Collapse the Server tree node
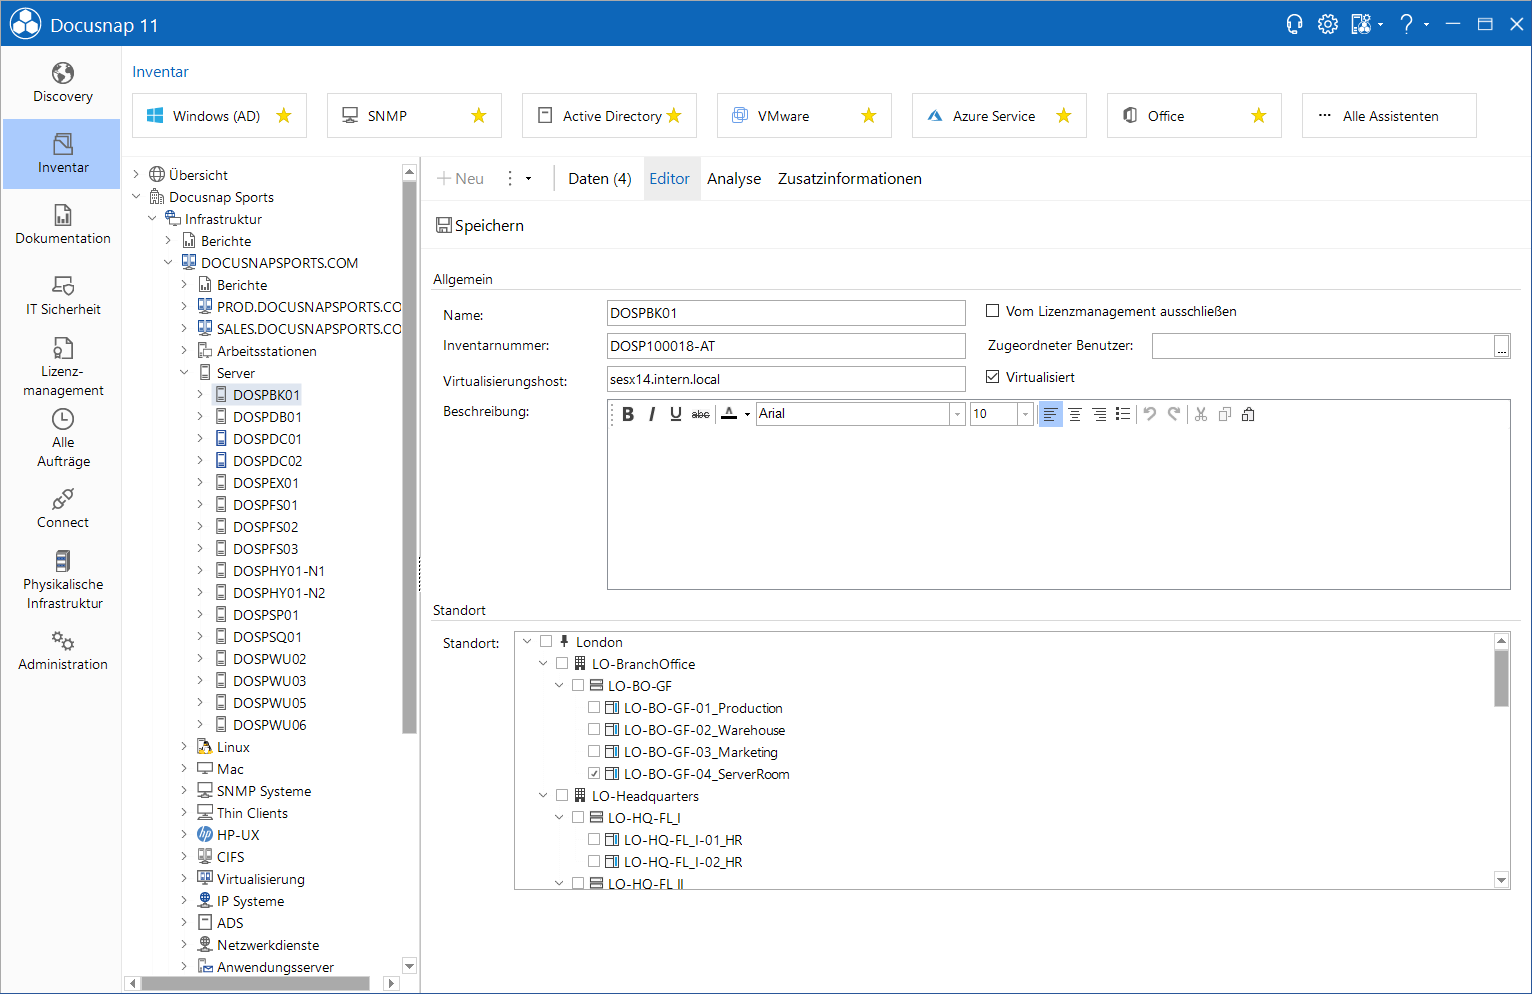The height and width of the screenshot is (994, 1532). tap(184, 373)
